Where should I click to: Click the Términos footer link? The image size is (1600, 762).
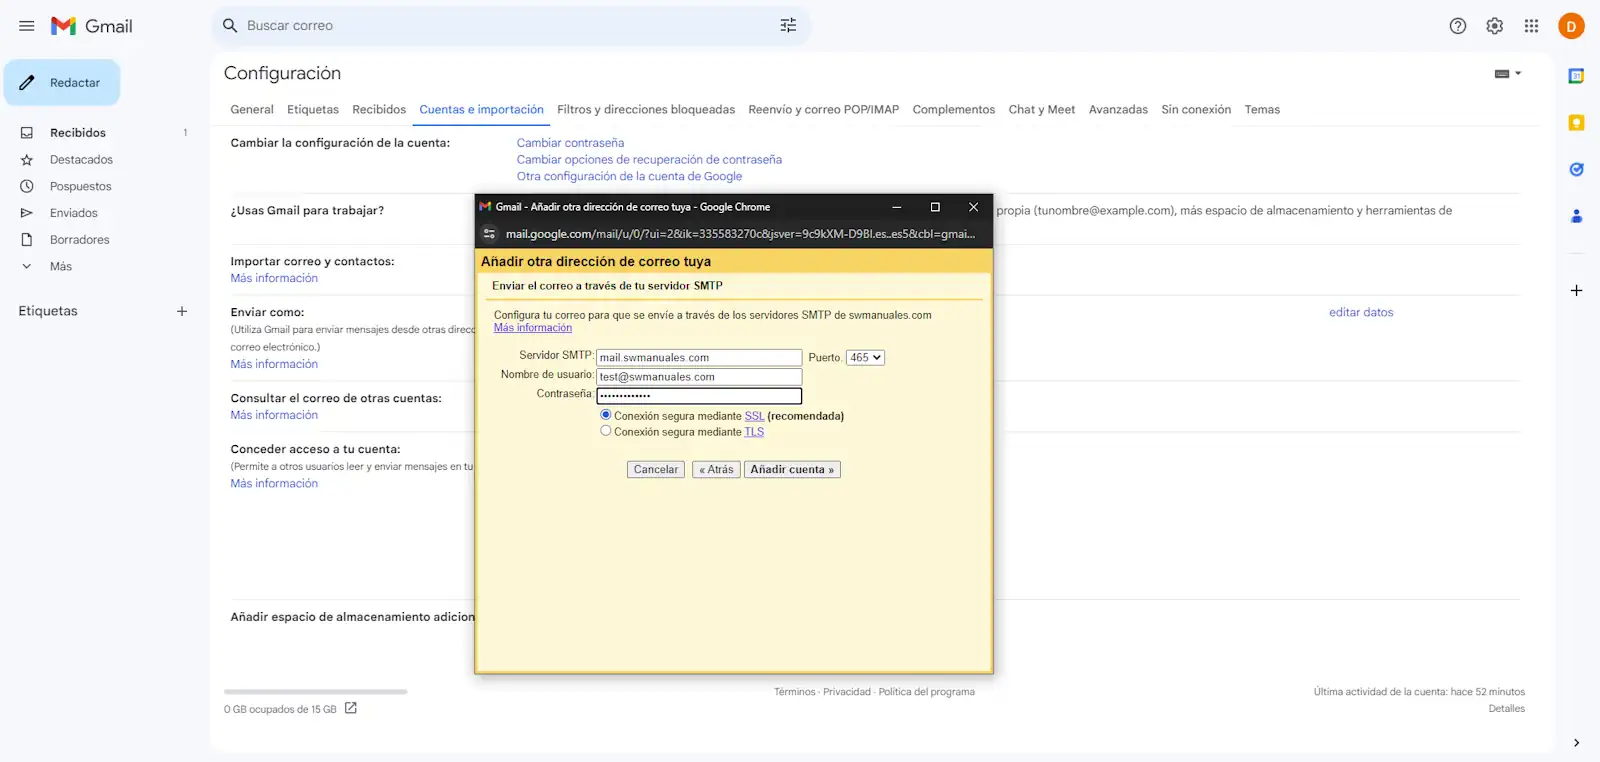coord(795,692)
